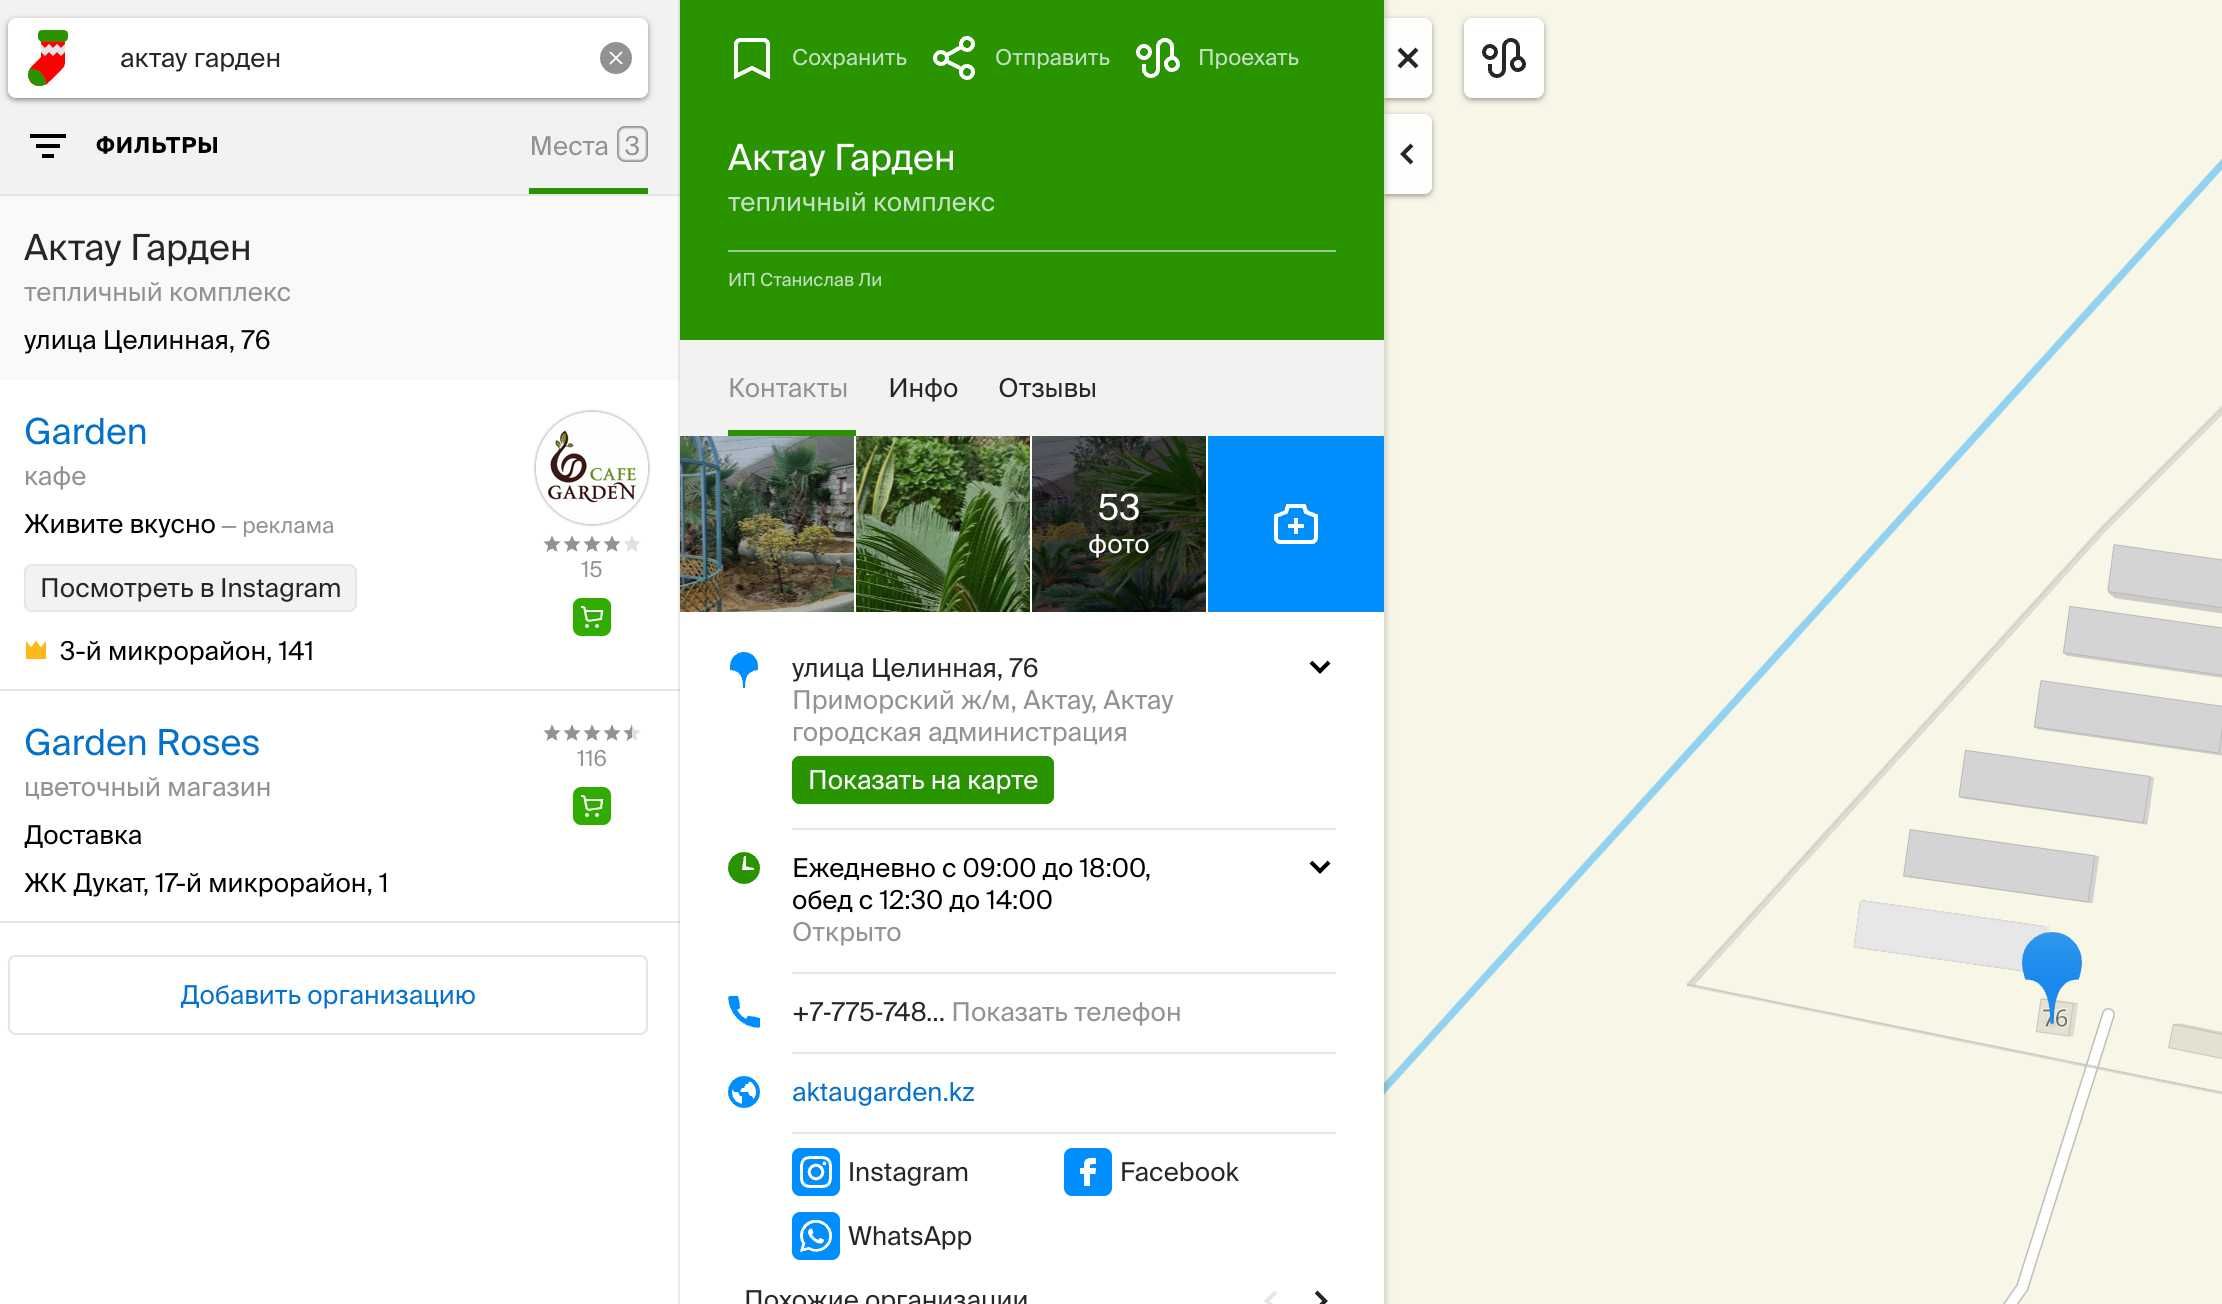2222x1304 pixels.
Task: Click the bookmark save icon
Action: click(751, 58)
